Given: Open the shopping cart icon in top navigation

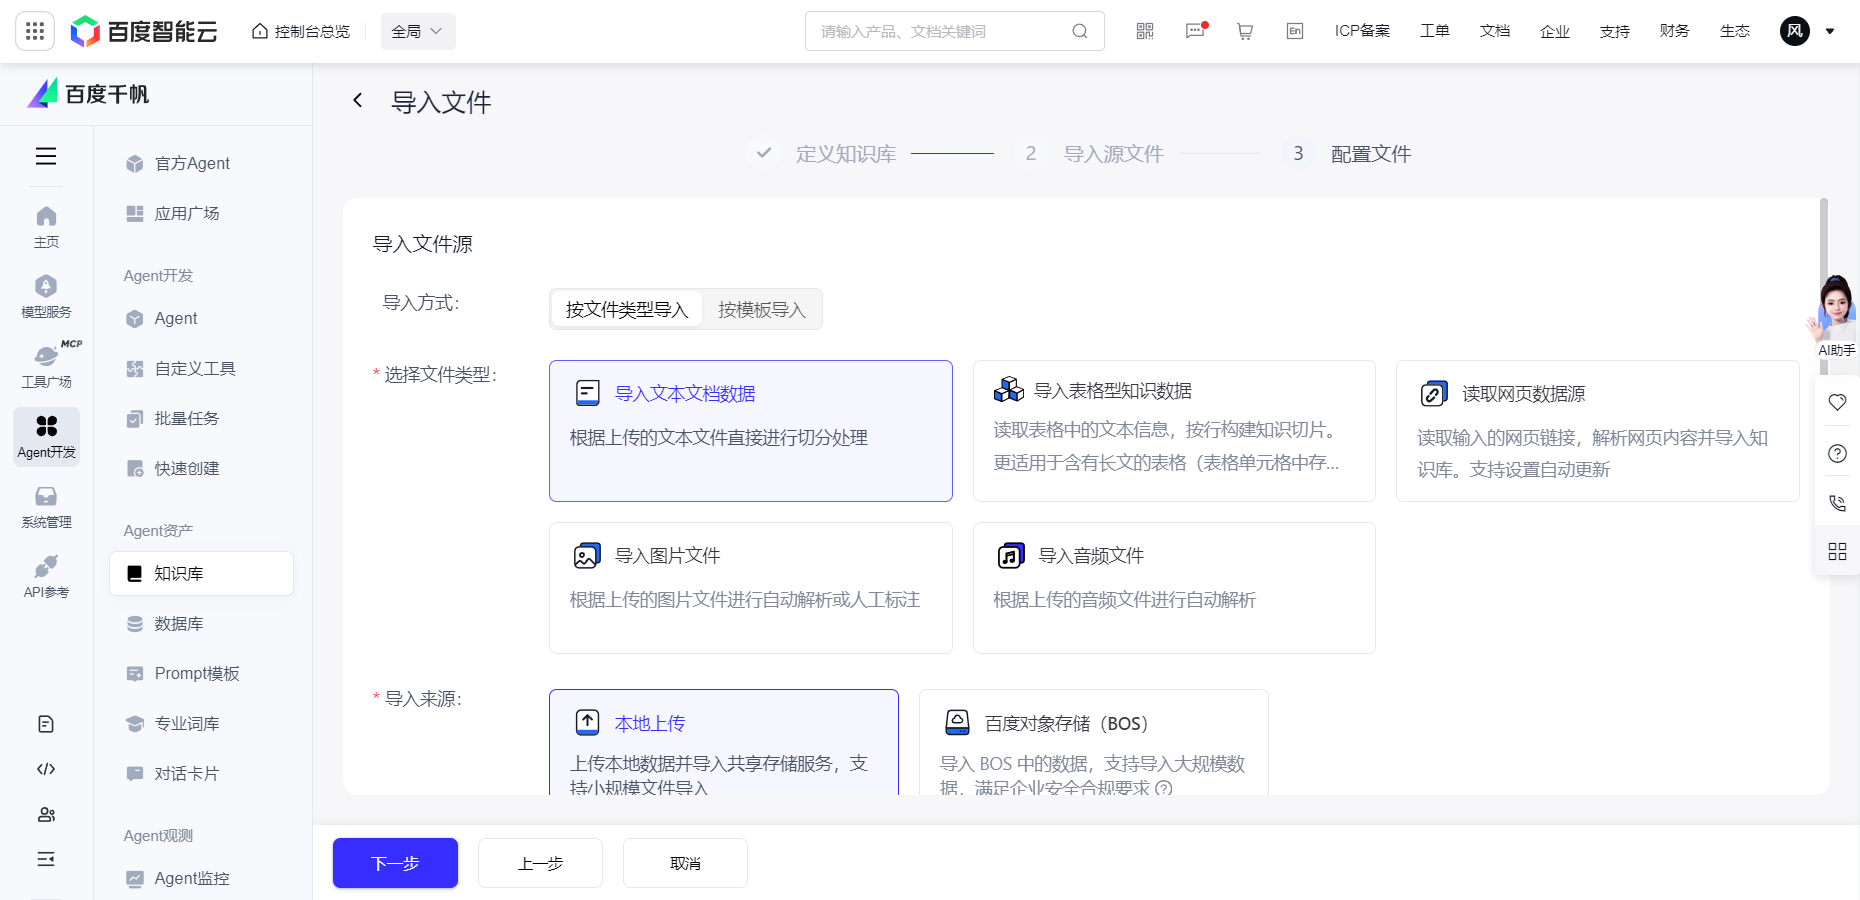Looking at the screenshot, I should tap(1244, 31).
